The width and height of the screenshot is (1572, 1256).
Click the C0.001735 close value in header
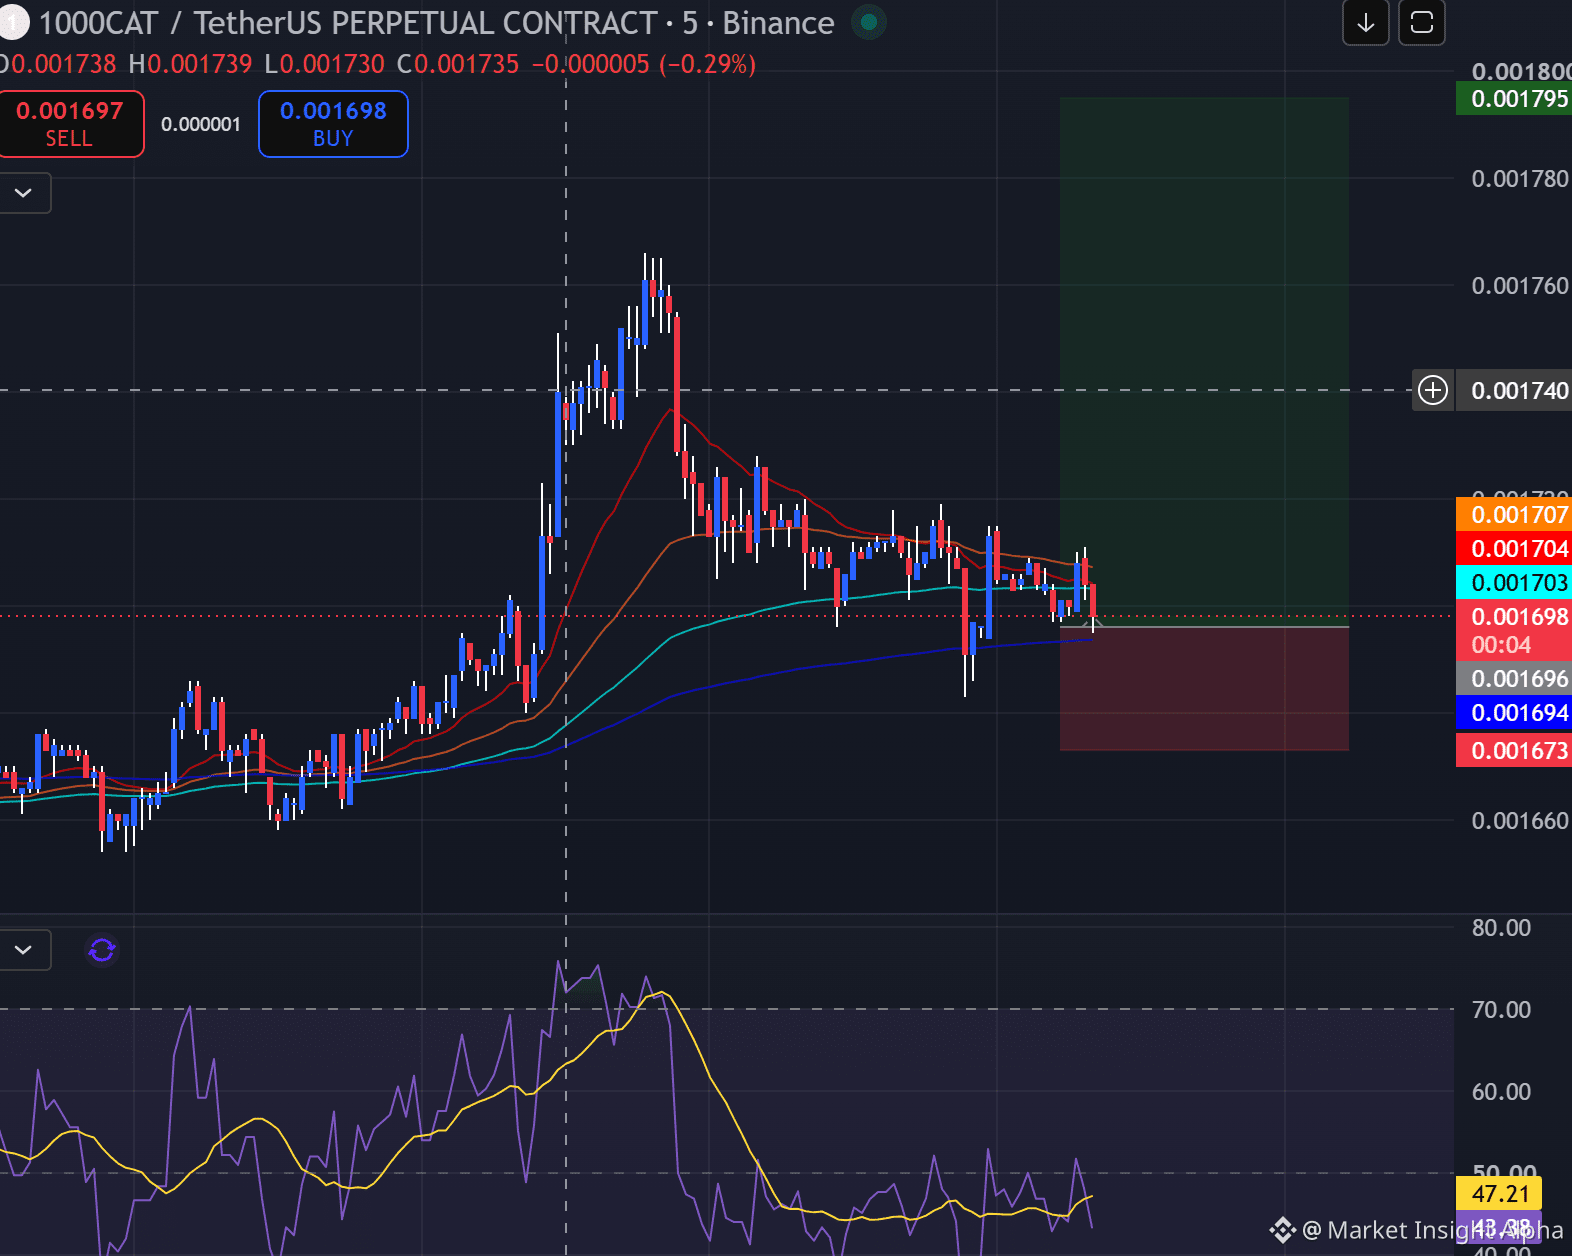pos(458,65)
